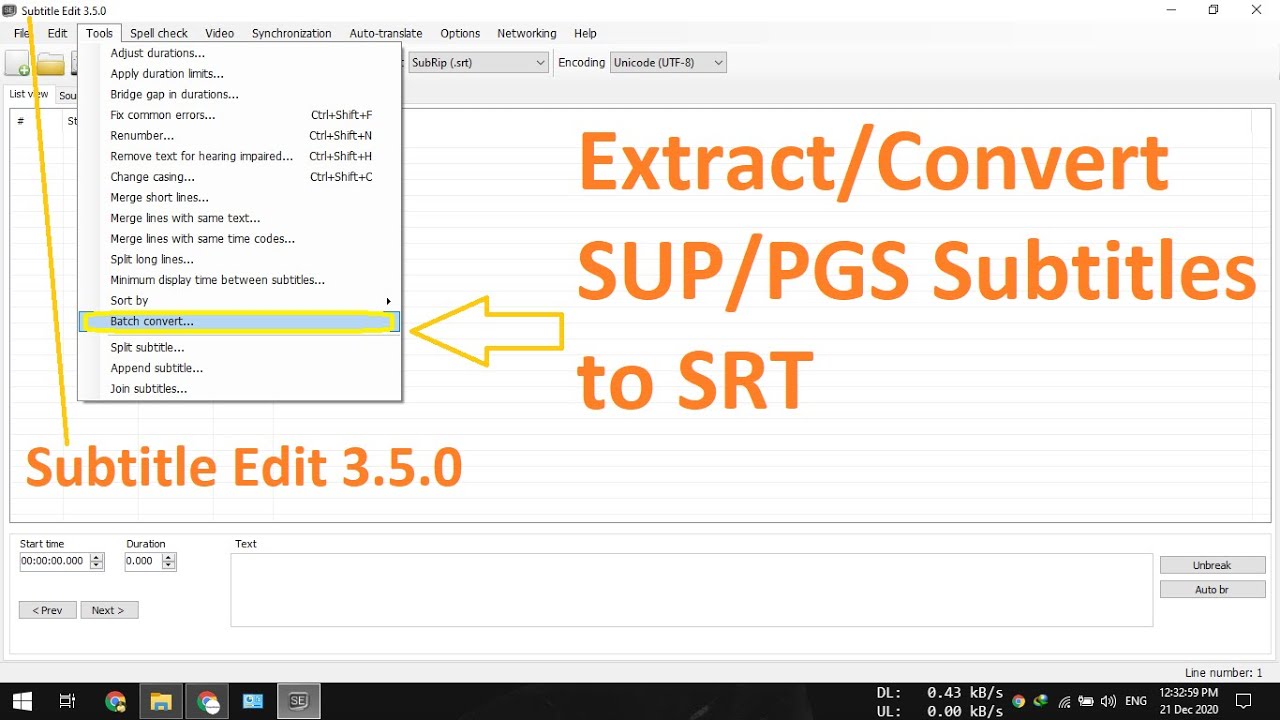Choose Split subtitle menu item
The image size is (1280, 720).
point(240,347)
